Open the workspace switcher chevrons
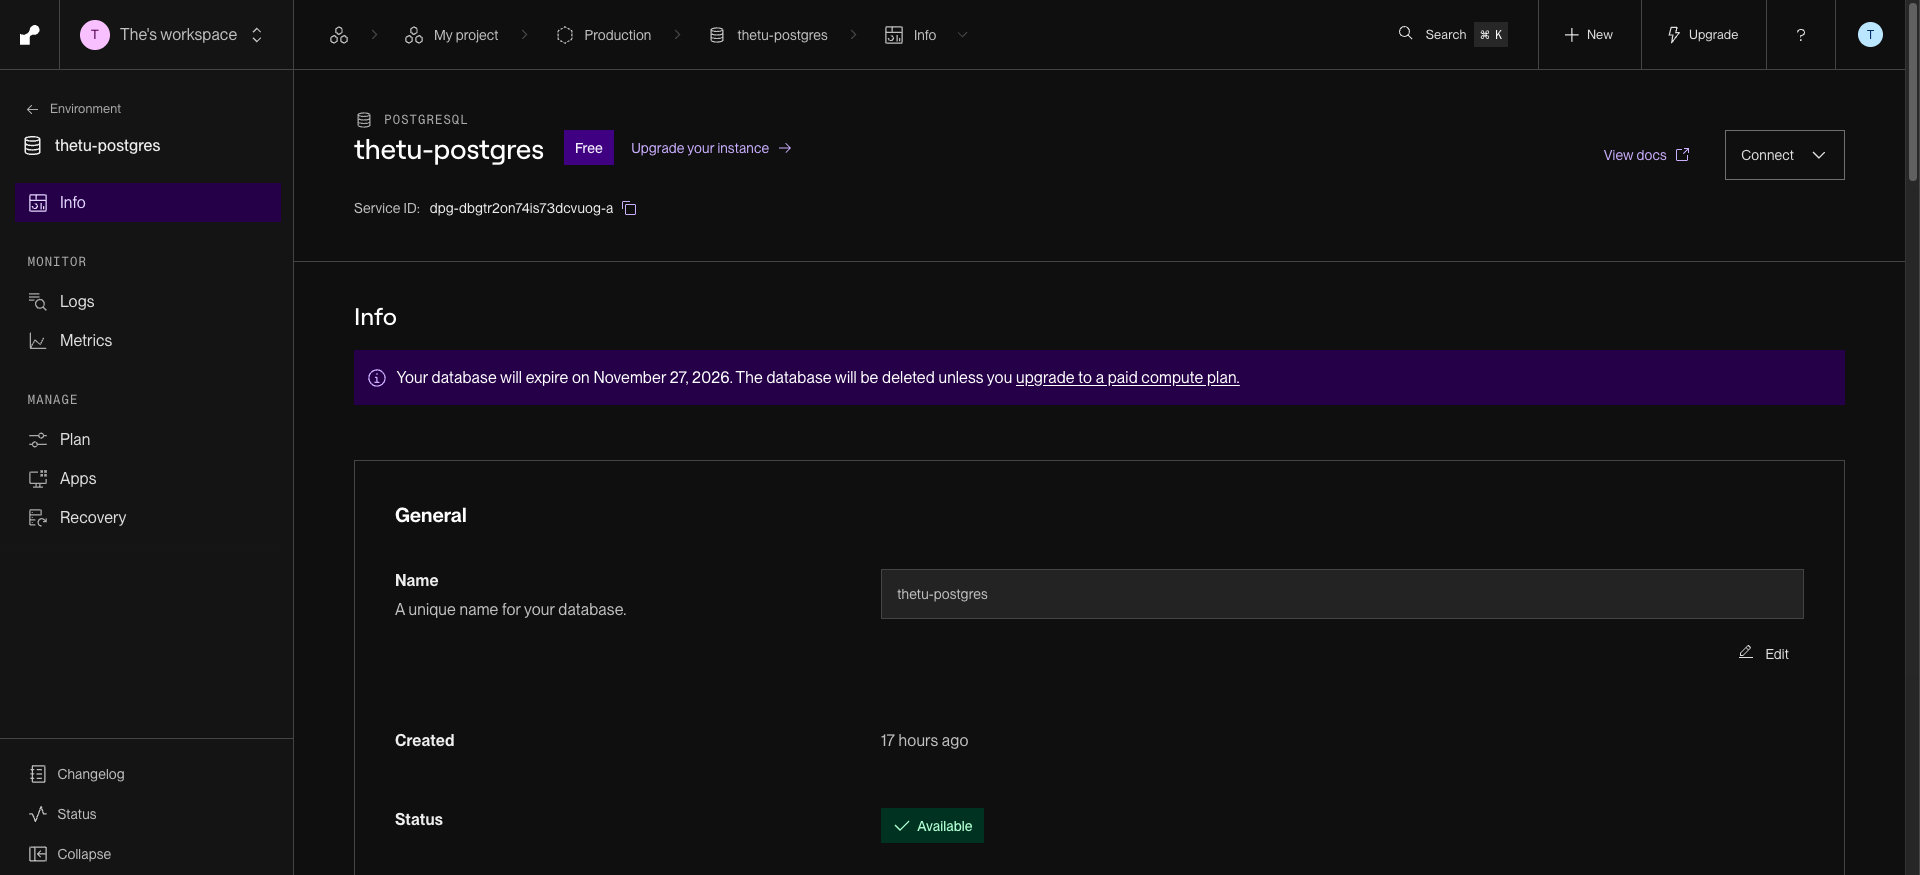This screenshot has height=875, width=1920. click(257, 35)
